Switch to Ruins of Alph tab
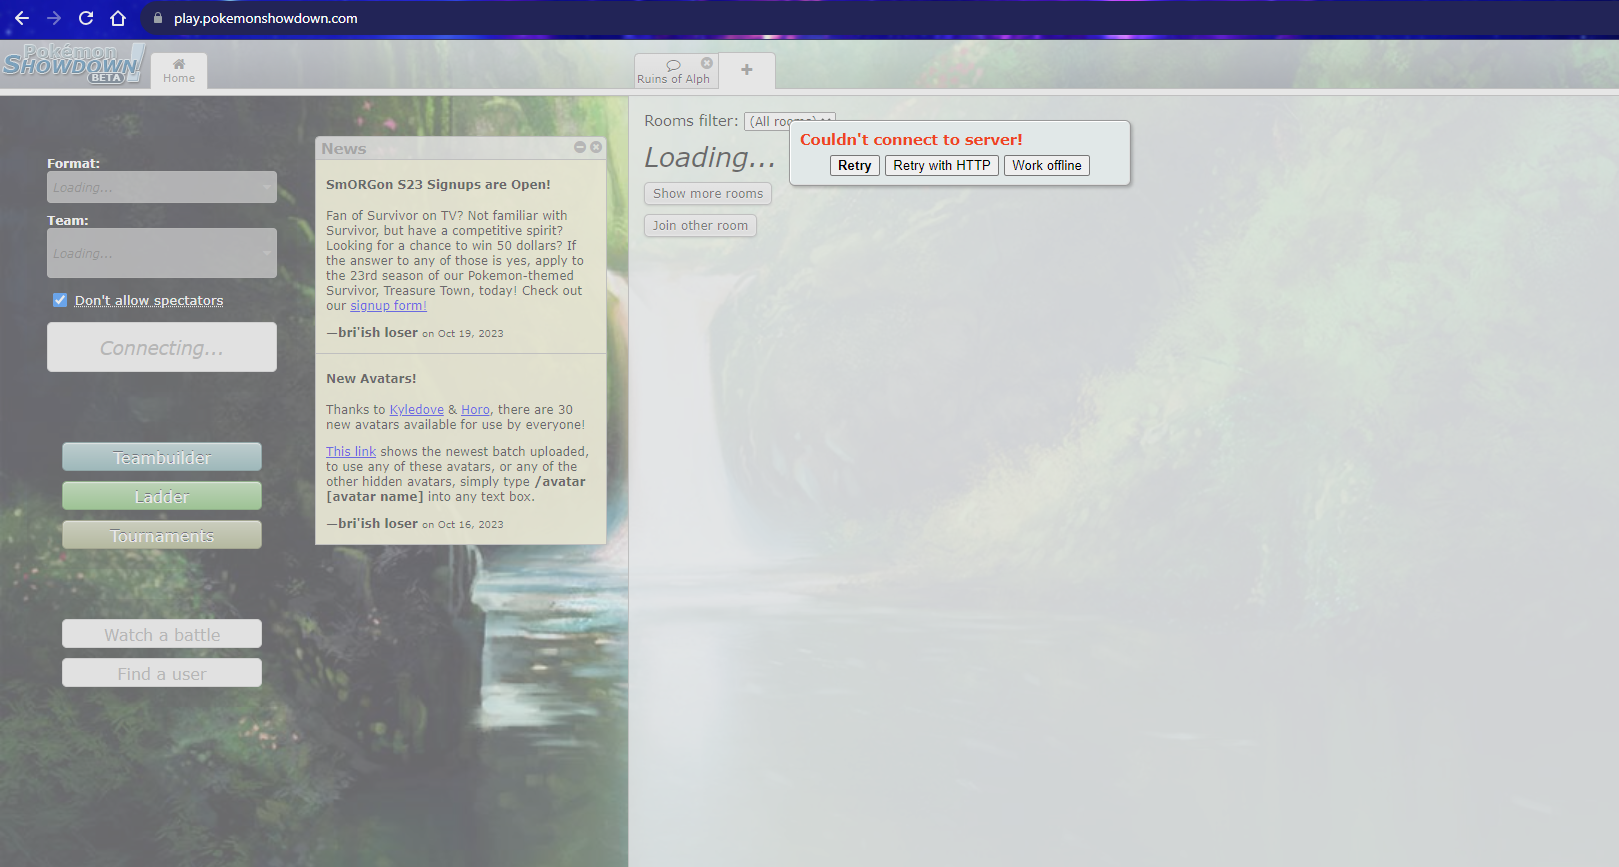 click(x=673, y=72)
